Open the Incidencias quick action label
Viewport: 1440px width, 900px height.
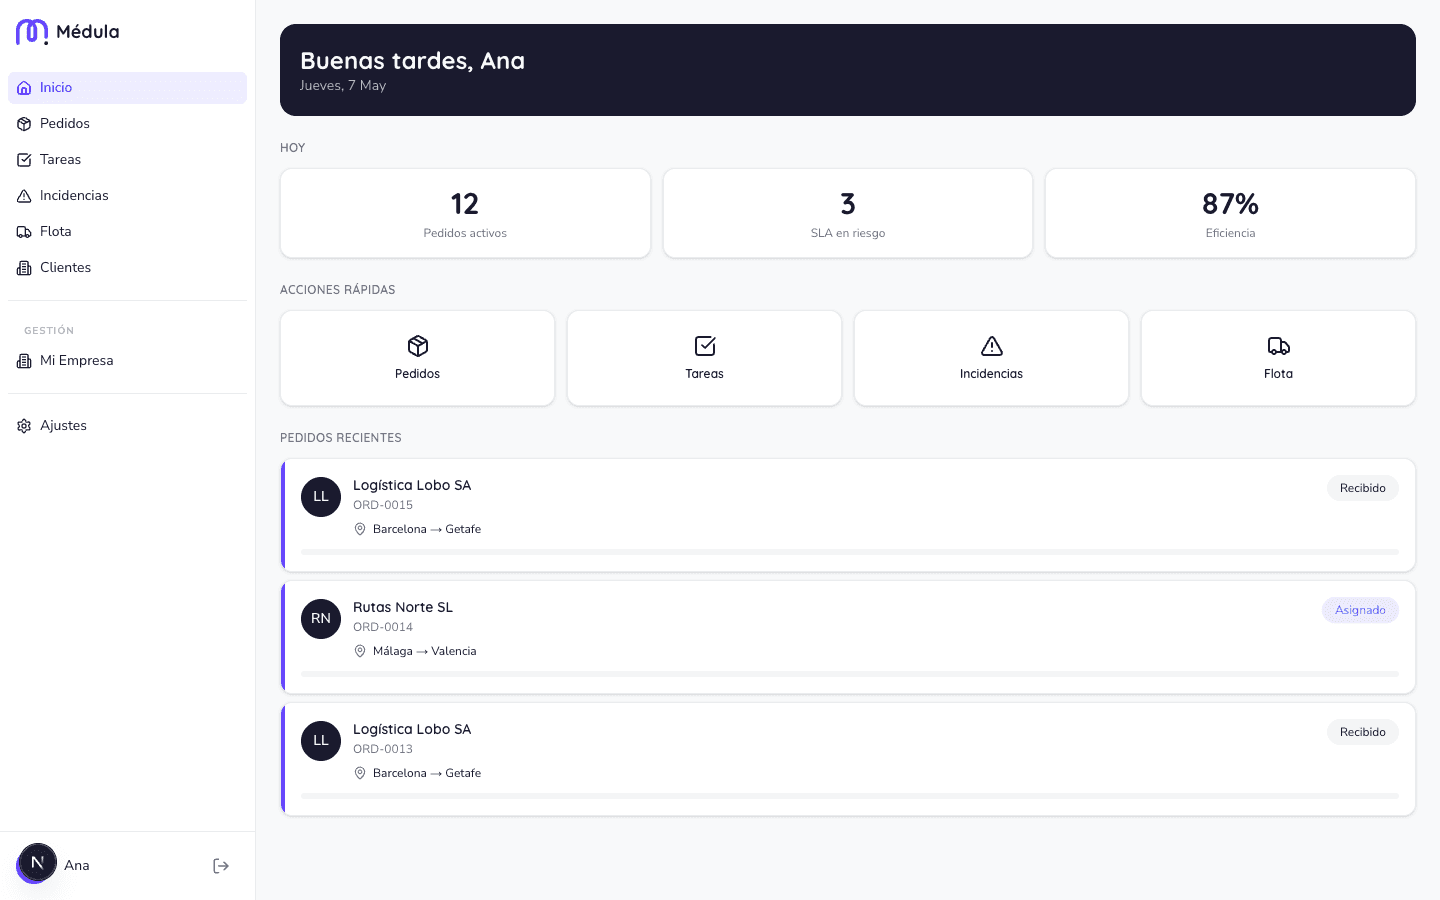[992, 374]
